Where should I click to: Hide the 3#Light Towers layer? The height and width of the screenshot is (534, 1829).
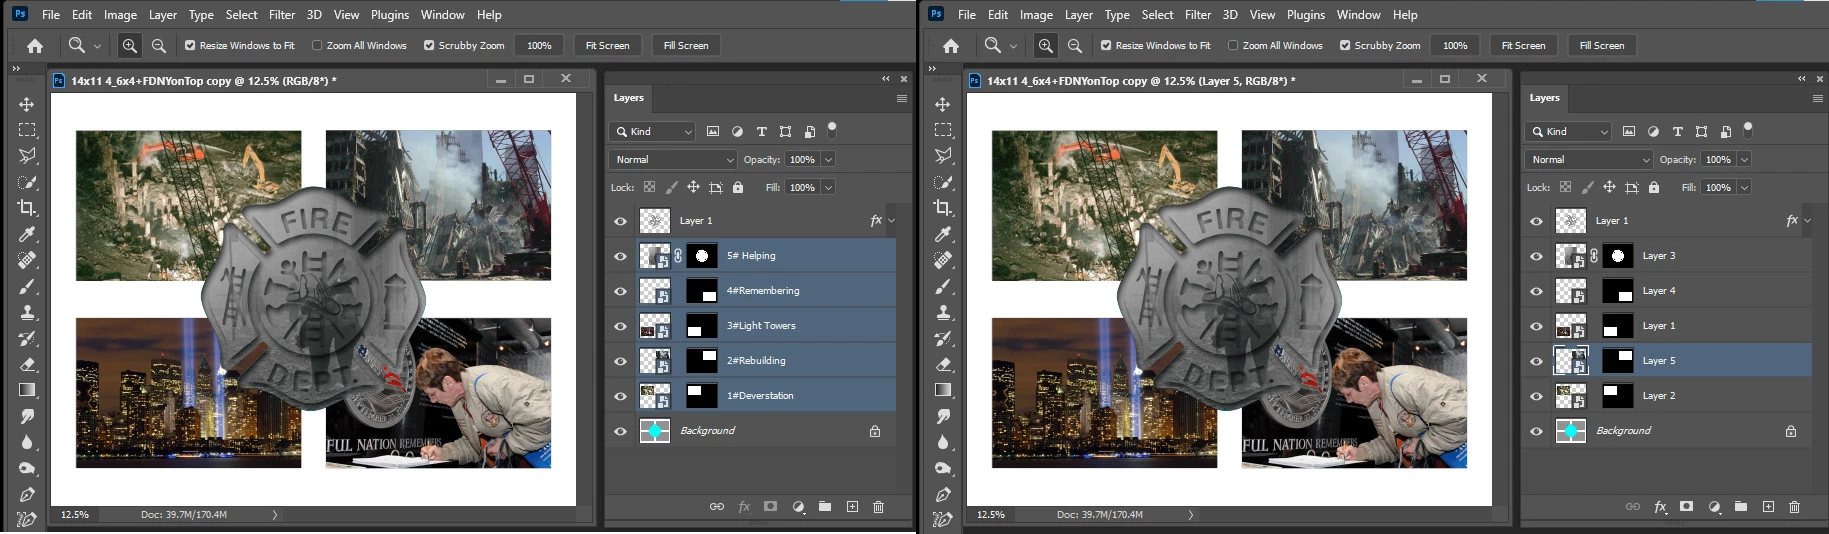(x=620, y=326)
